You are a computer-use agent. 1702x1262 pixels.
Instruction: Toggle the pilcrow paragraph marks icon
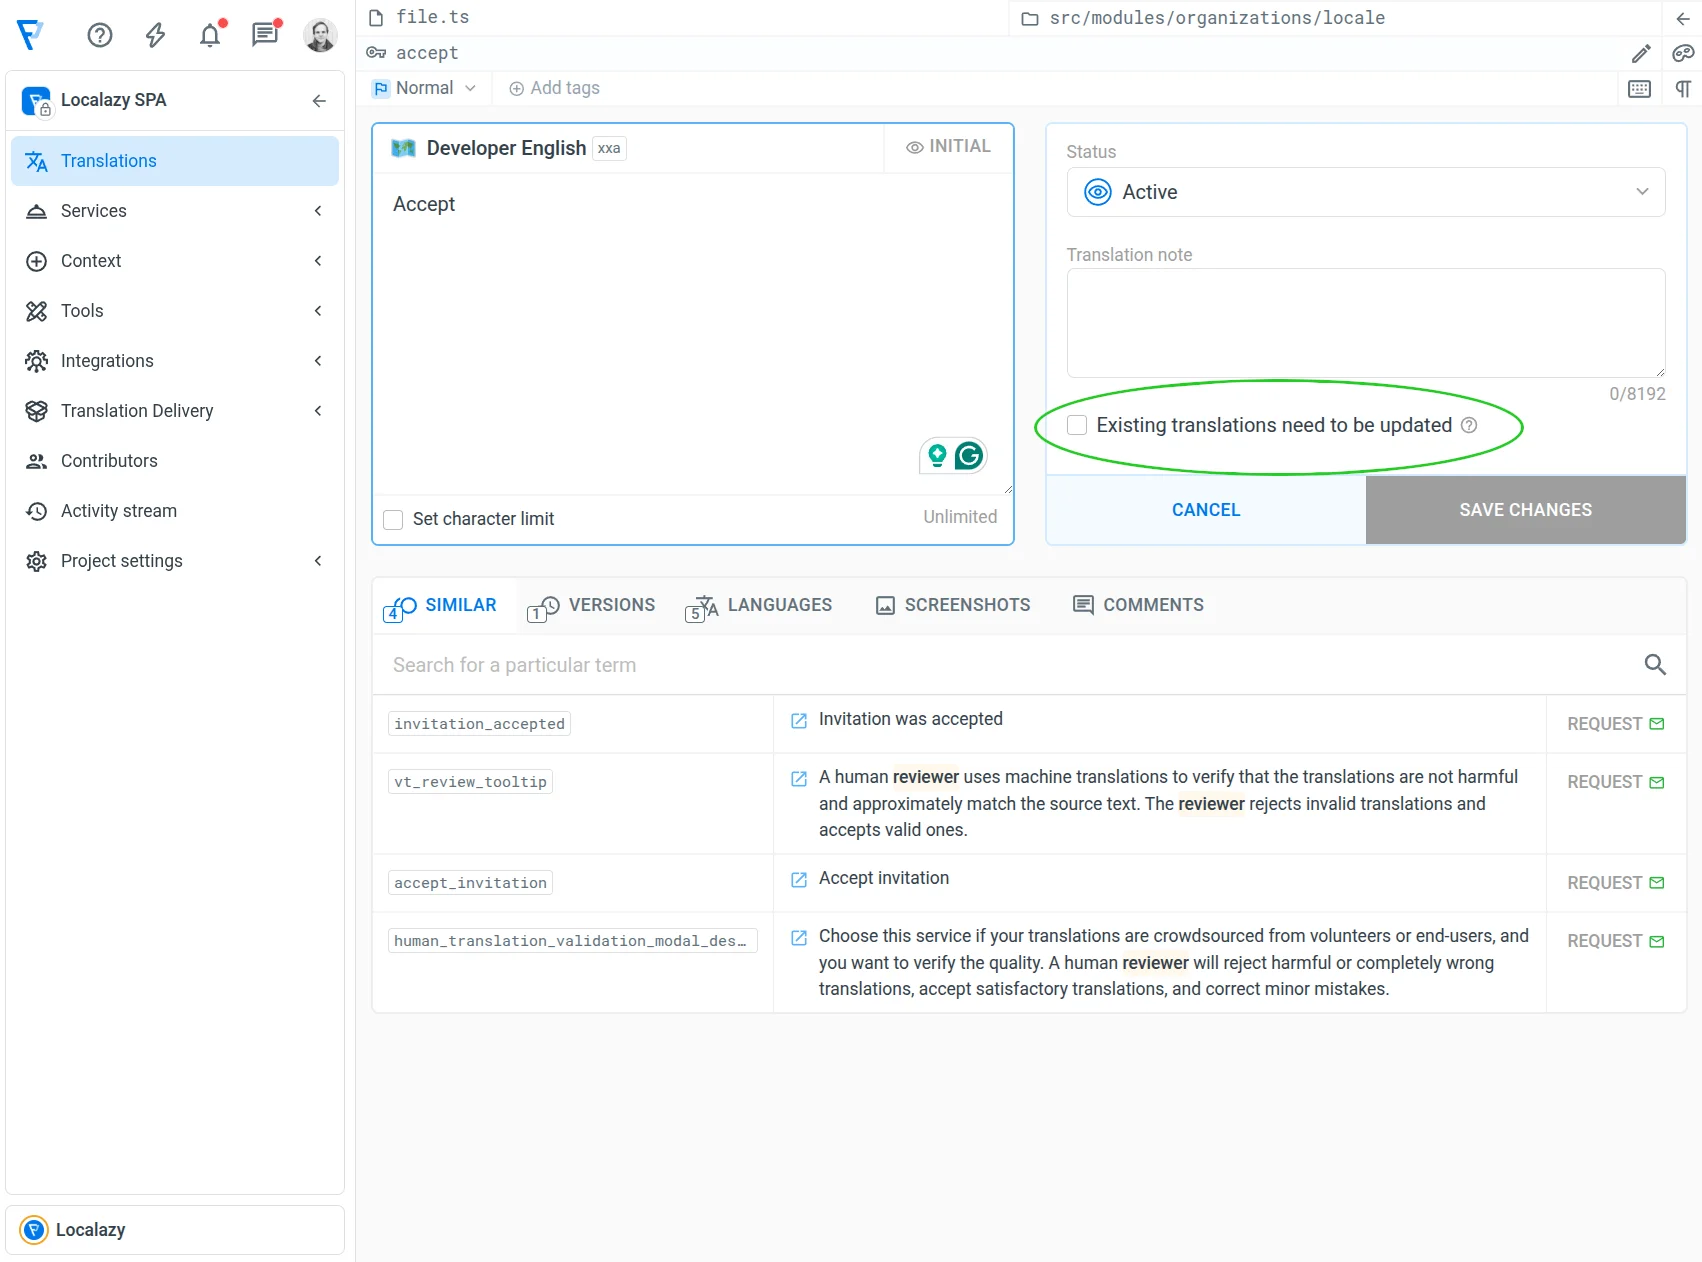coord(1683,89)
